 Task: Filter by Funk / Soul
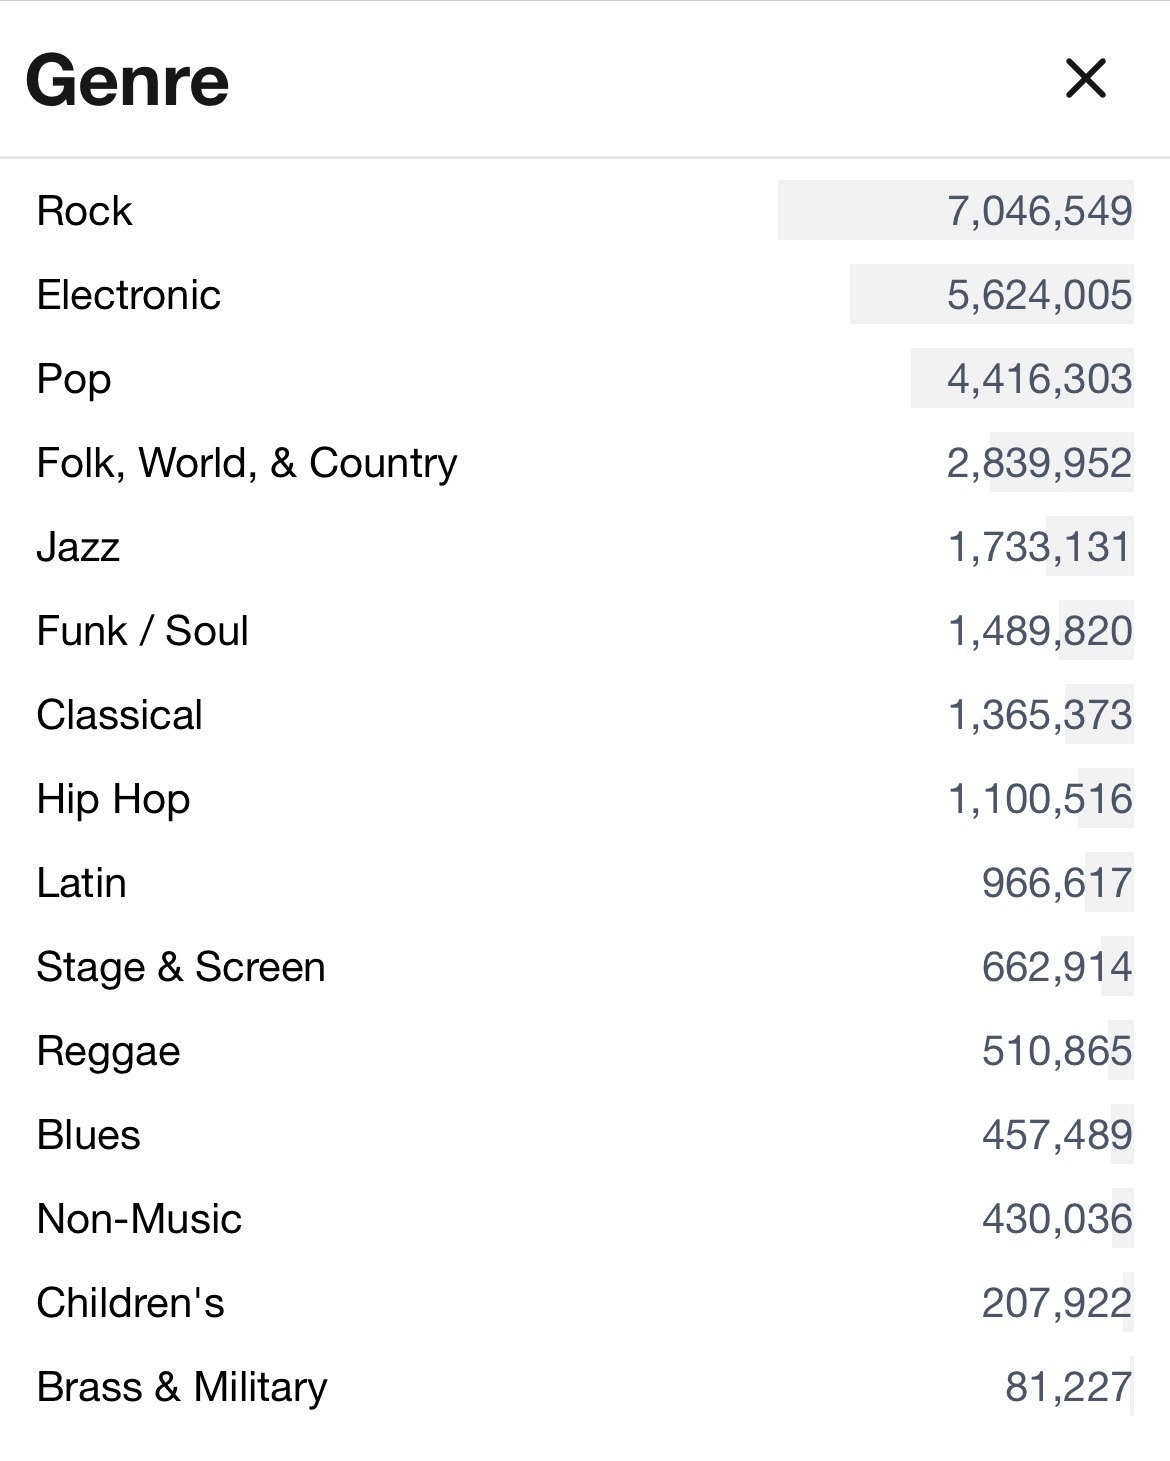tap(585, 630)
